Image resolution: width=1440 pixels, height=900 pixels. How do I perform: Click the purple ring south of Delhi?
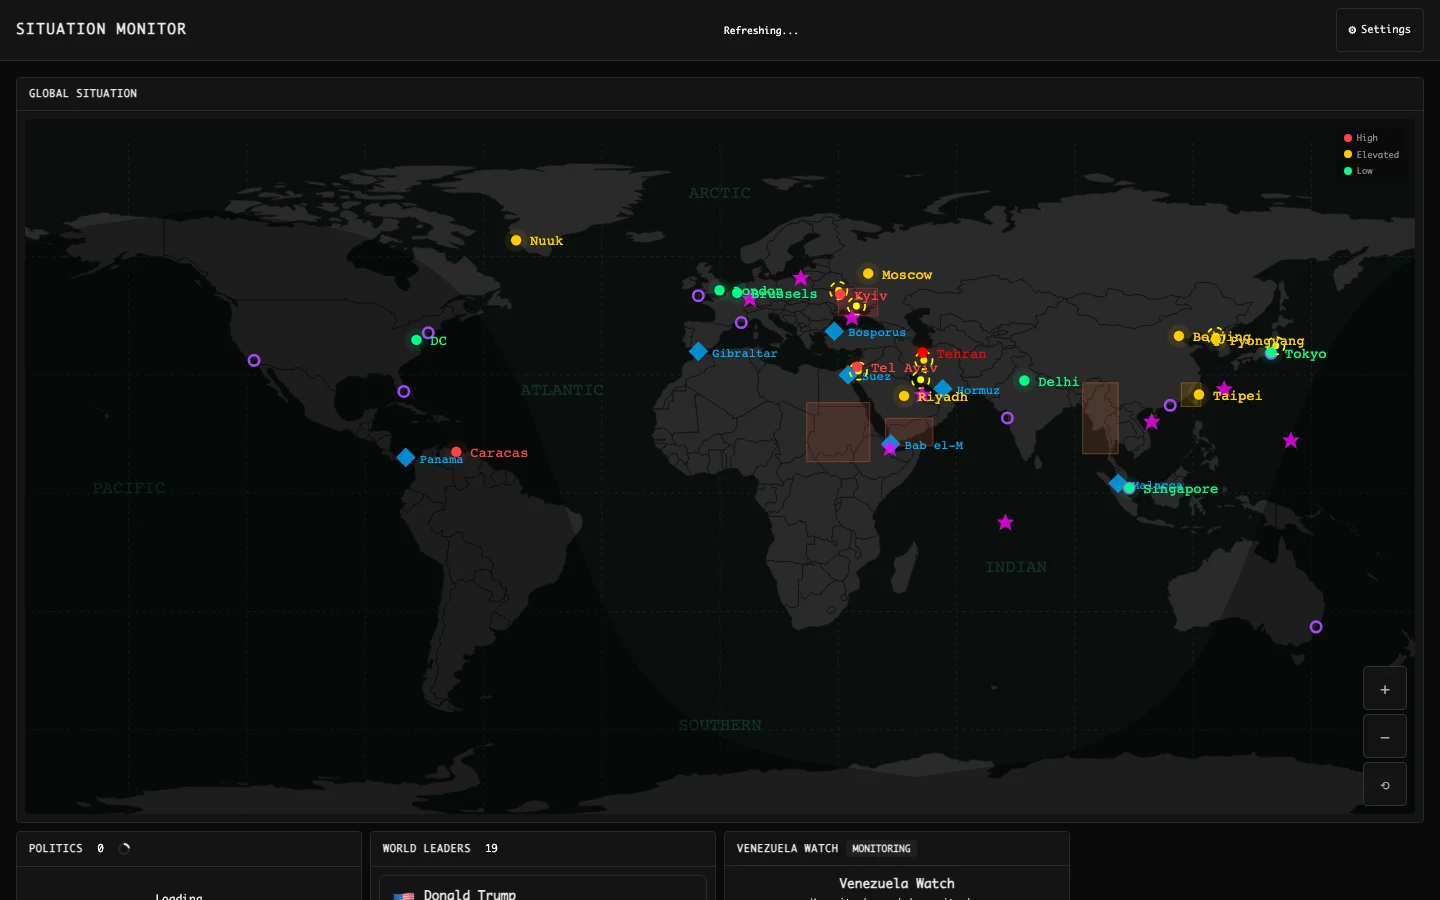pos(1007,418)
